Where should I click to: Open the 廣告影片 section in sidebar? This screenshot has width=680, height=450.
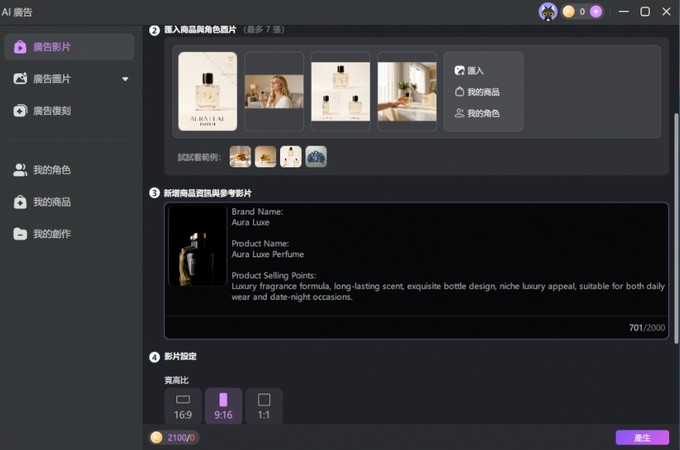coord(69,47)
